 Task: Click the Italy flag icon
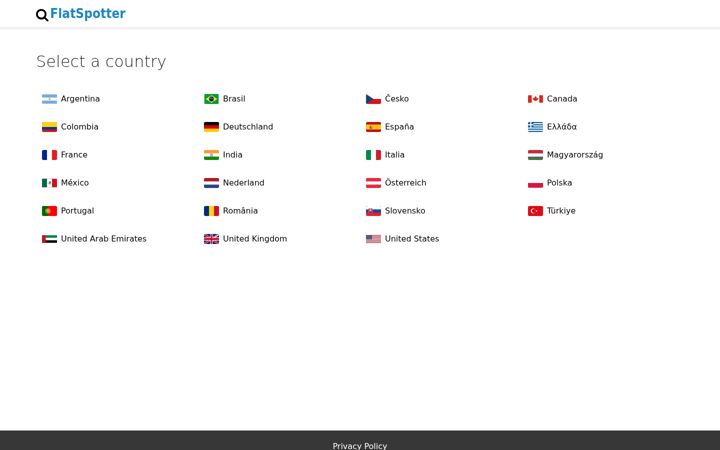[x=373, y=155]
